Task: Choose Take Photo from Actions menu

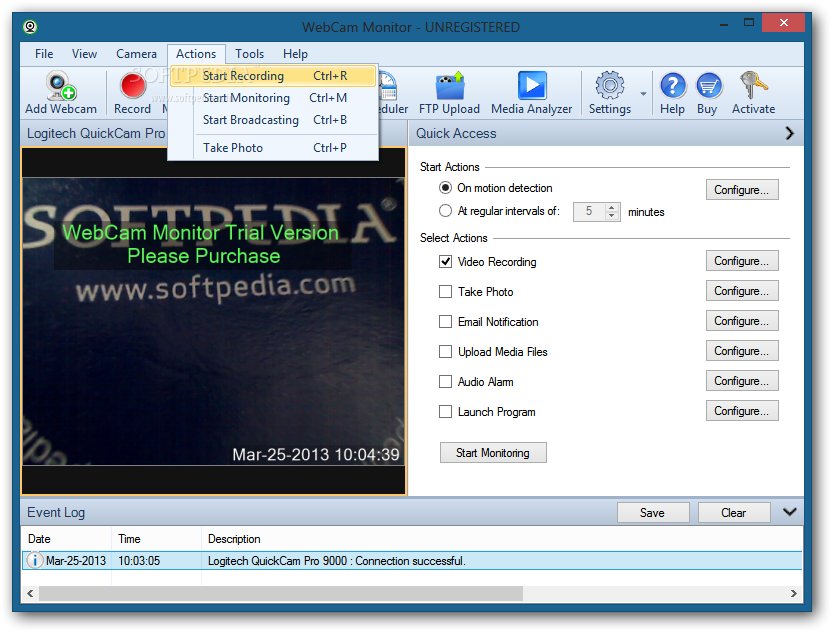Action: 273,148
